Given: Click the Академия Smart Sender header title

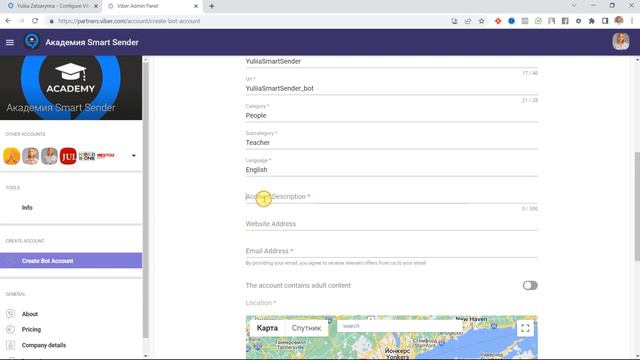Looking at the screenshot, I should pyautogui.click(x=92, y=42).
